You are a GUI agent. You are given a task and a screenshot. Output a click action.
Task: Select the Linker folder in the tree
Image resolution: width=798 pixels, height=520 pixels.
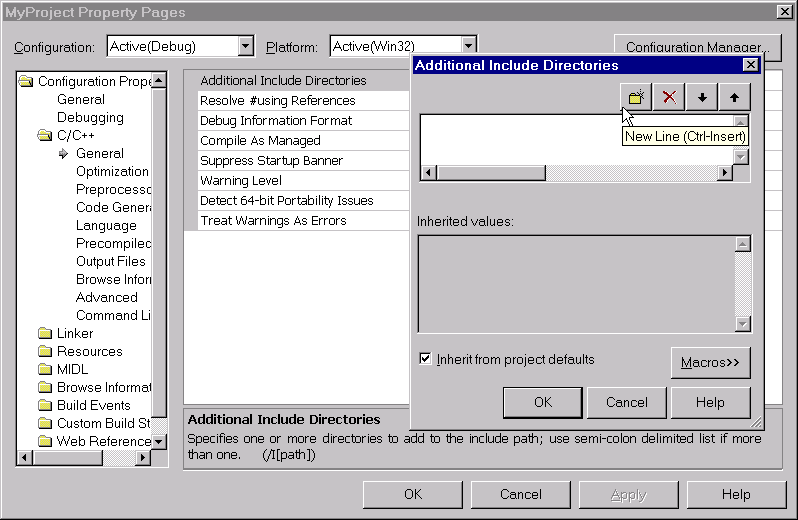tap(74, 333)
